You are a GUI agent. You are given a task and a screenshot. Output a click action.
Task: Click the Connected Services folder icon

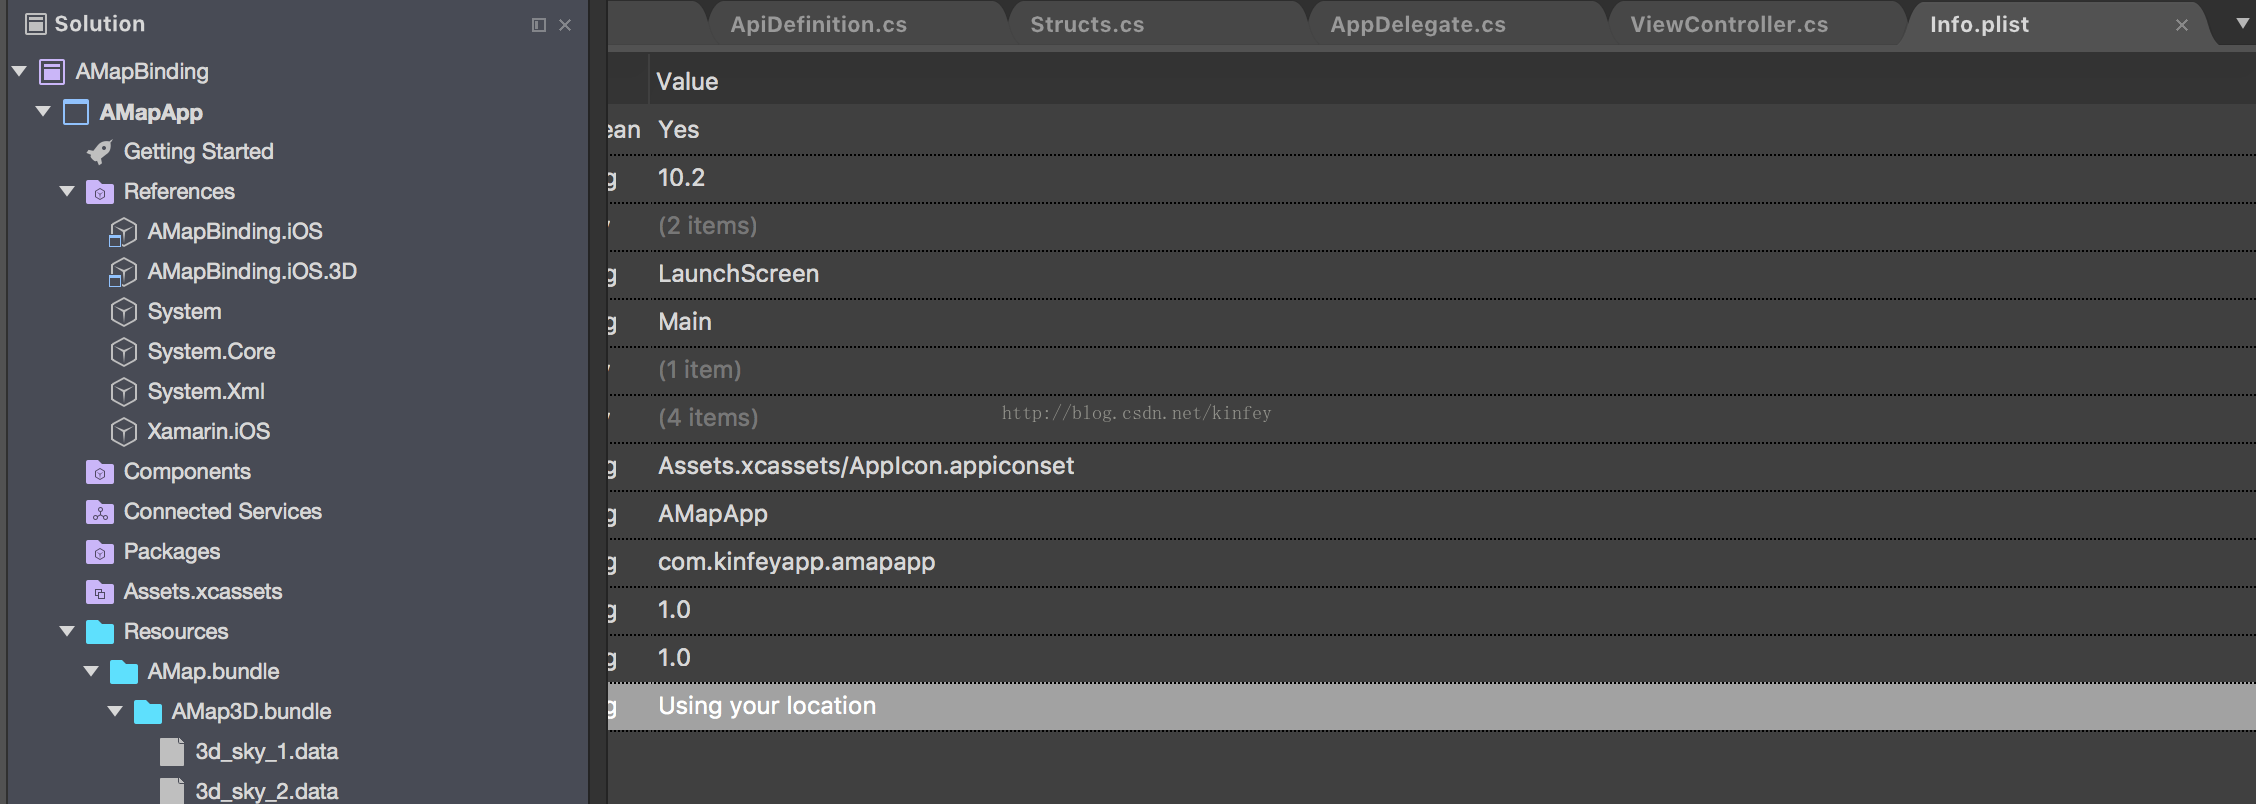pos(100,512)
